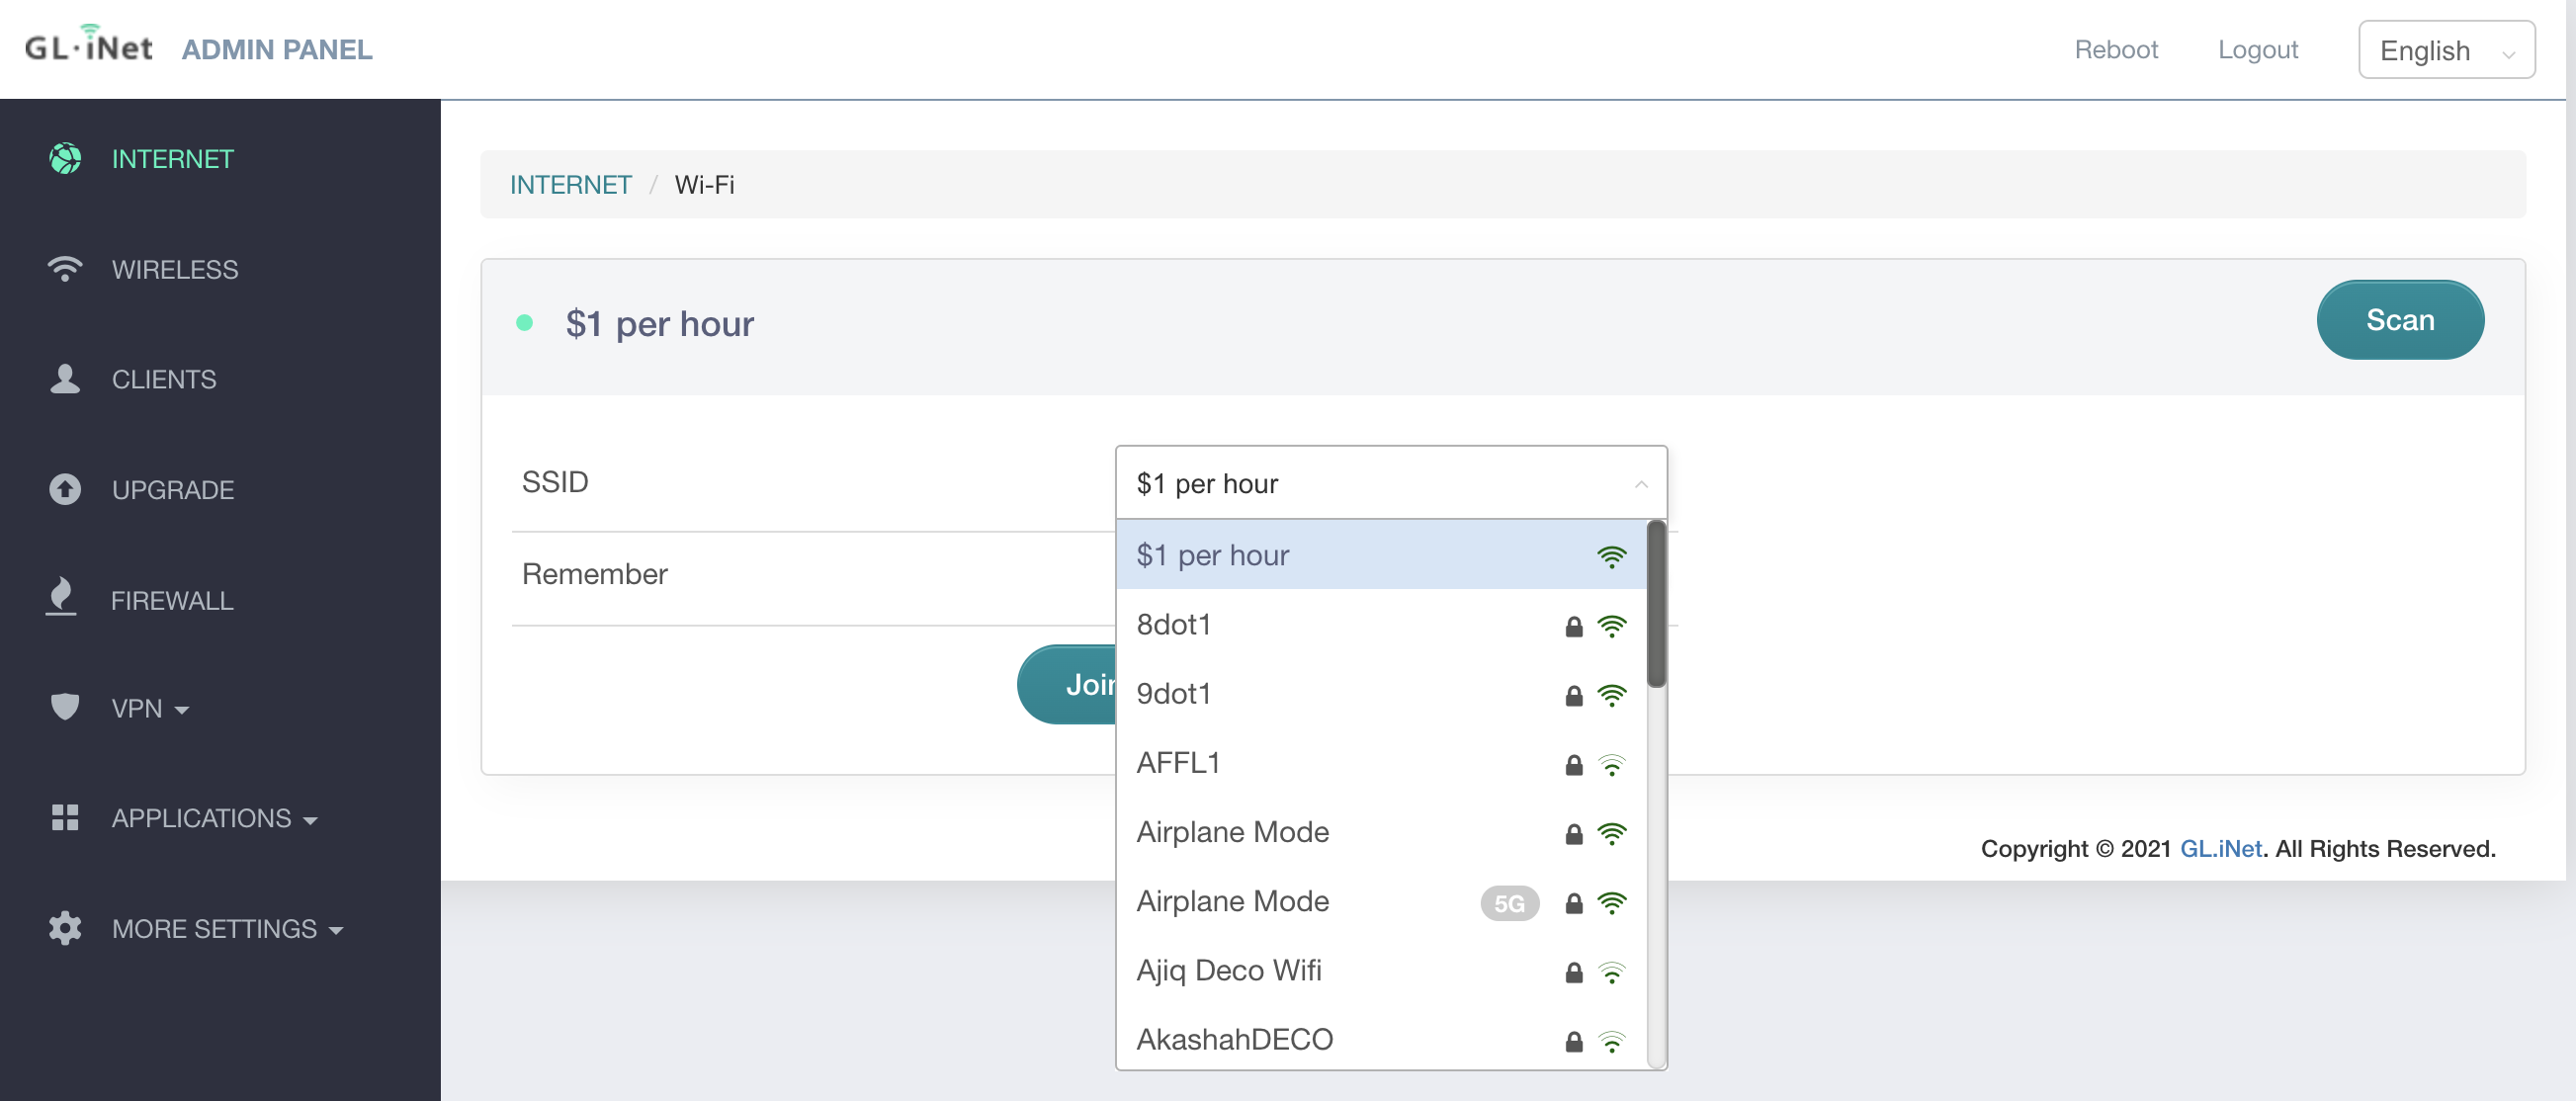Image resolution: width=2576 pixels, height=1101 pixels.
Task: Click the Internet globe icon in sidebar
Action: pos(65,158)
